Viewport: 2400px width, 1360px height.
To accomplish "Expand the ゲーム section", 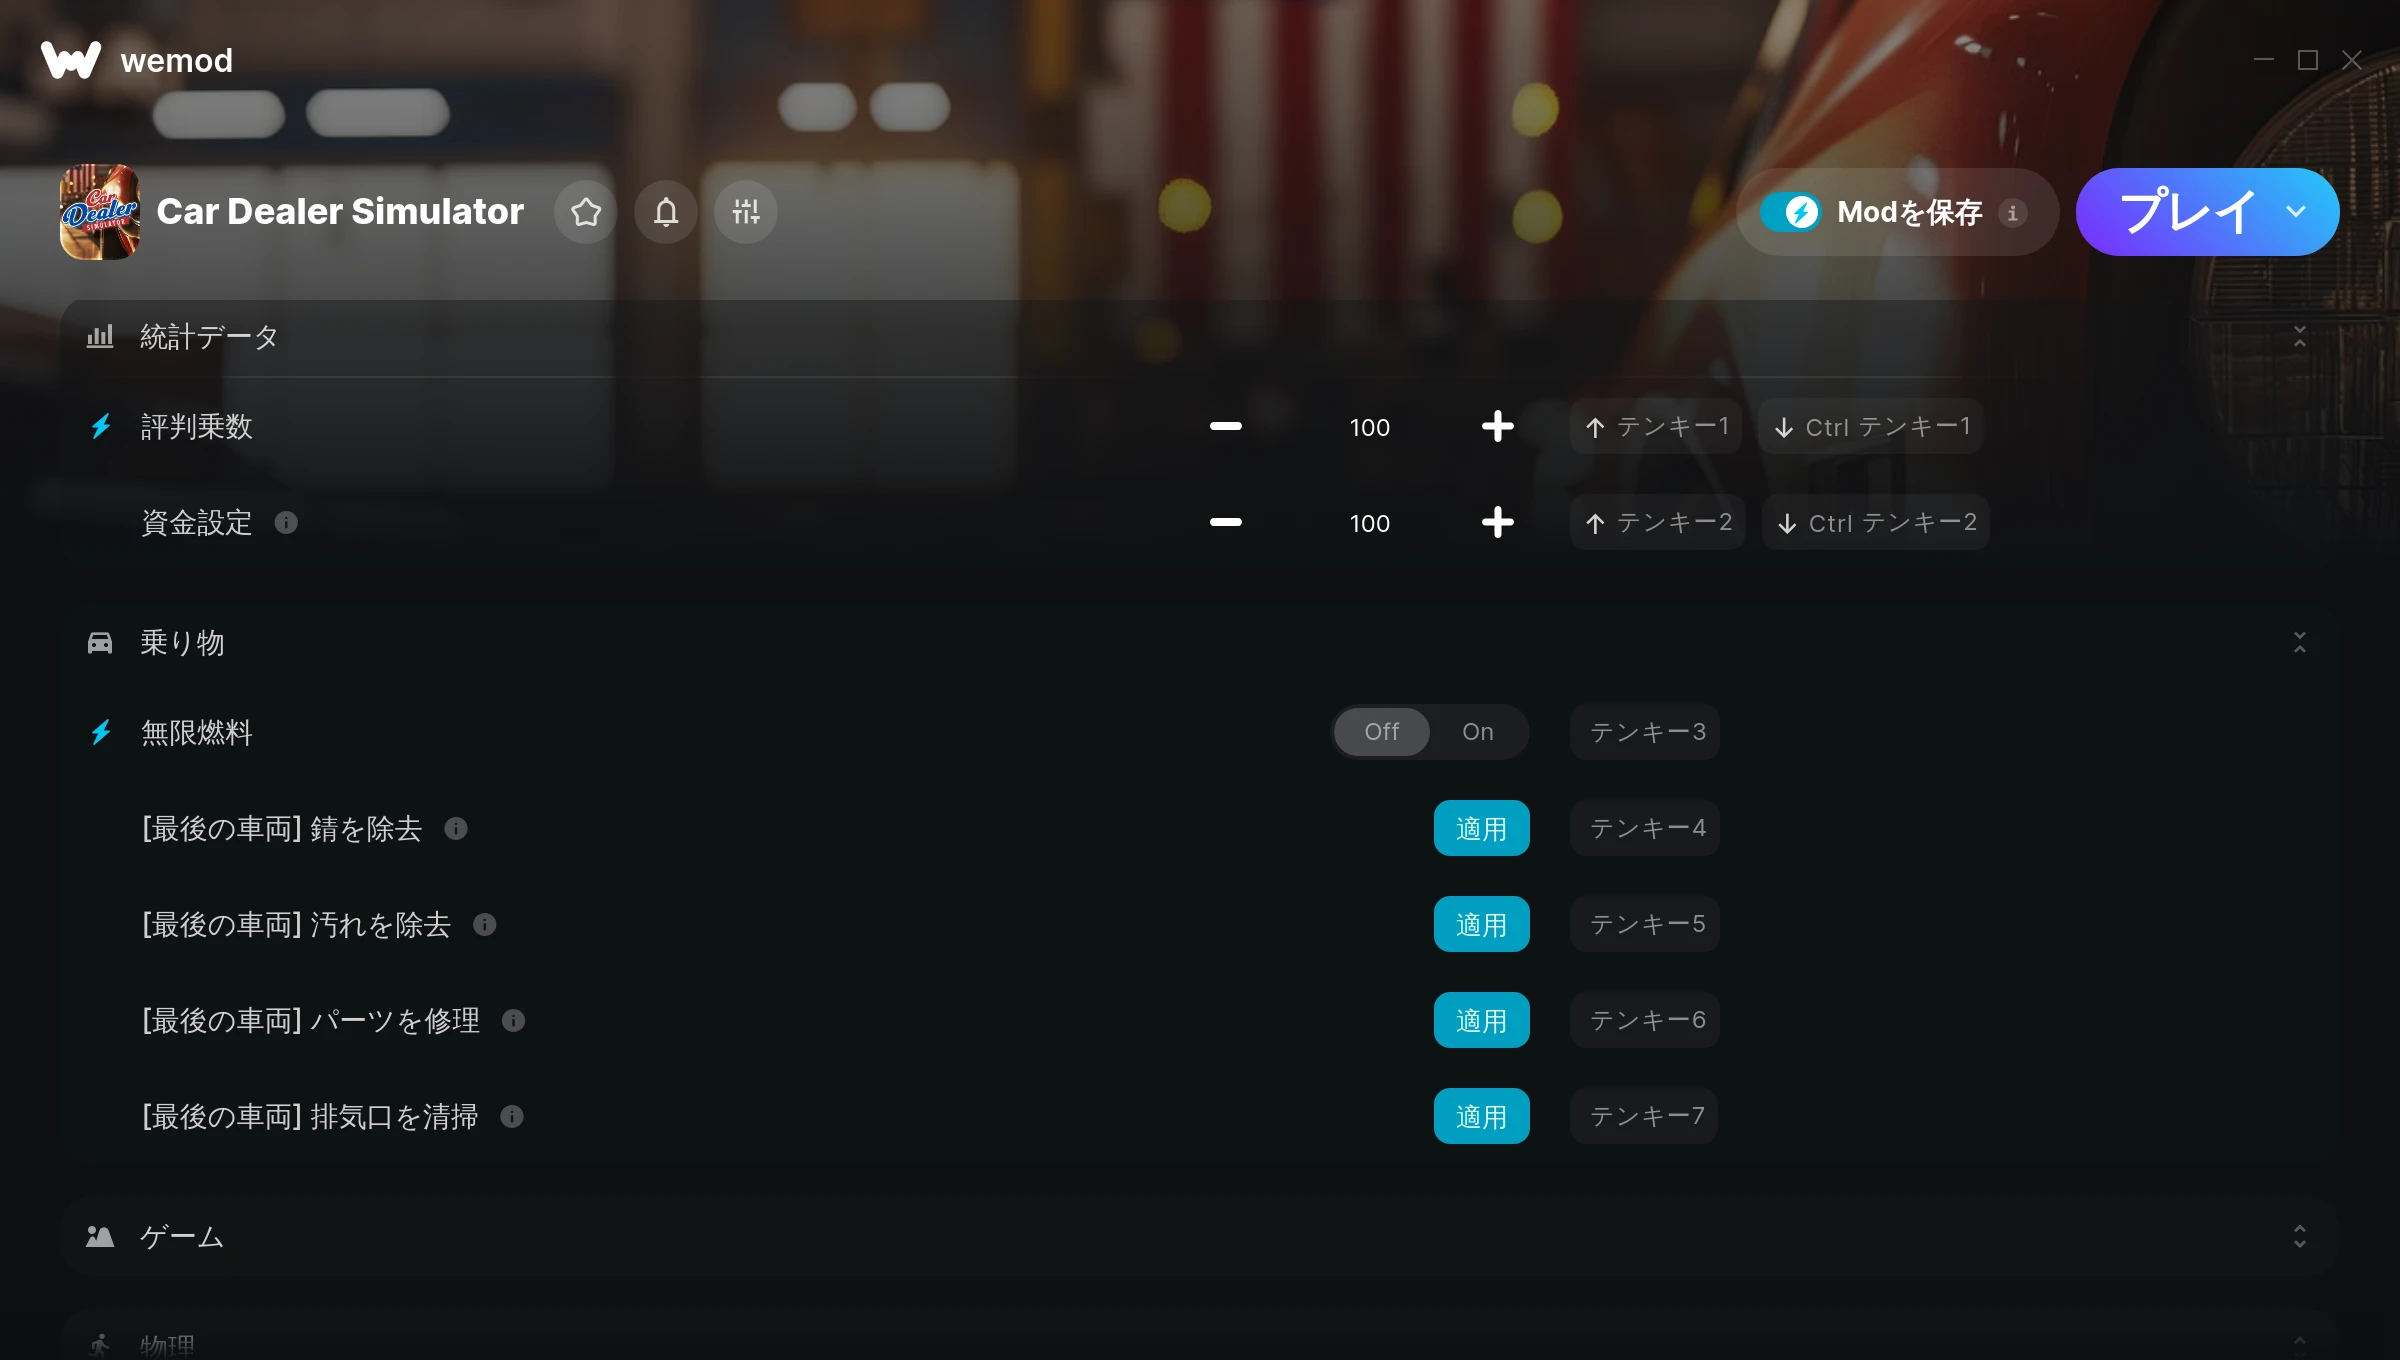I will click(2300, 1237).
